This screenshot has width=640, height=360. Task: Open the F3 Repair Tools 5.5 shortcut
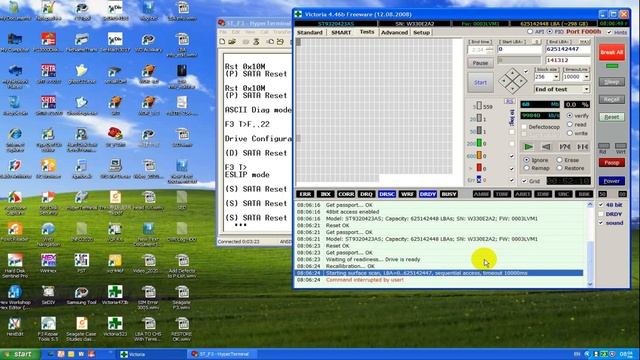tap(48, 329)
